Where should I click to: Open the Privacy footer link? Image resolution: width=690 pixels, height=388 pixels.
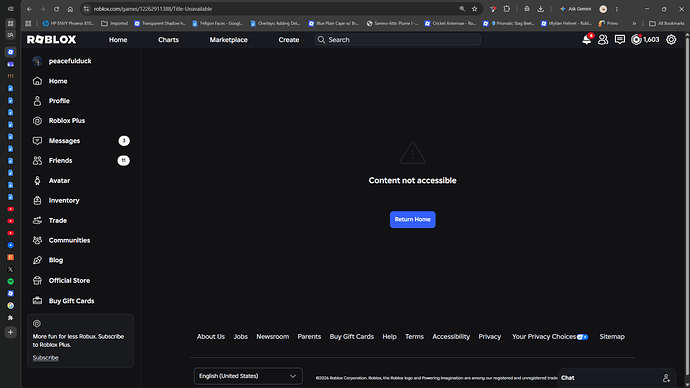pyautogui.click(x=490, y=337)
